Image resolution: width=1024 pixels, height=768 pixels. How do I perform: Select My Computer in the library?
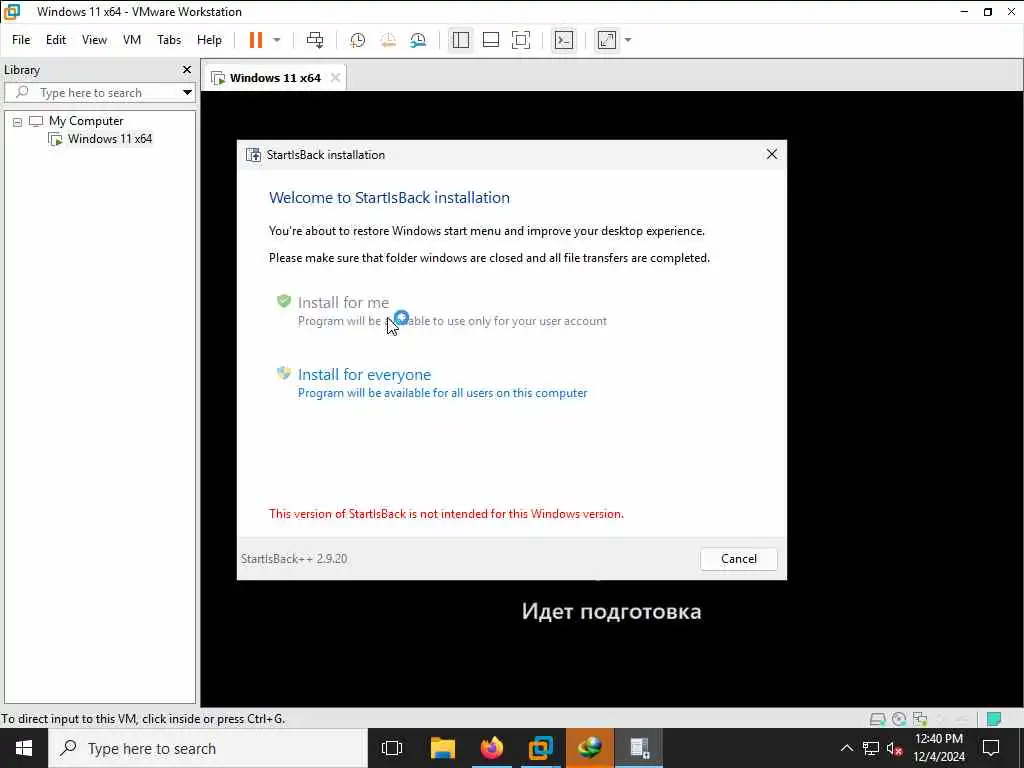[86, 121]
